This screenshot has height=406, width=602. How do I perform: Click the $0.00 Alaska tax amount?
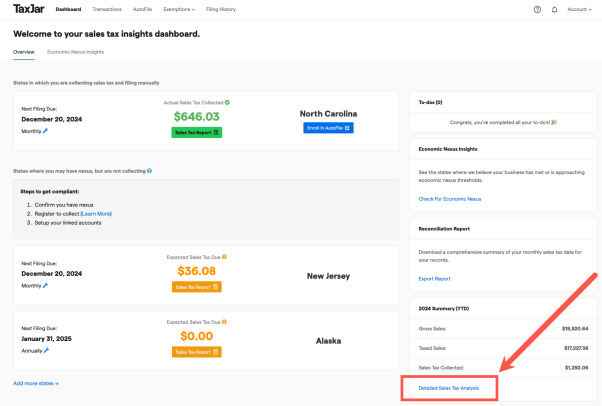197,336
